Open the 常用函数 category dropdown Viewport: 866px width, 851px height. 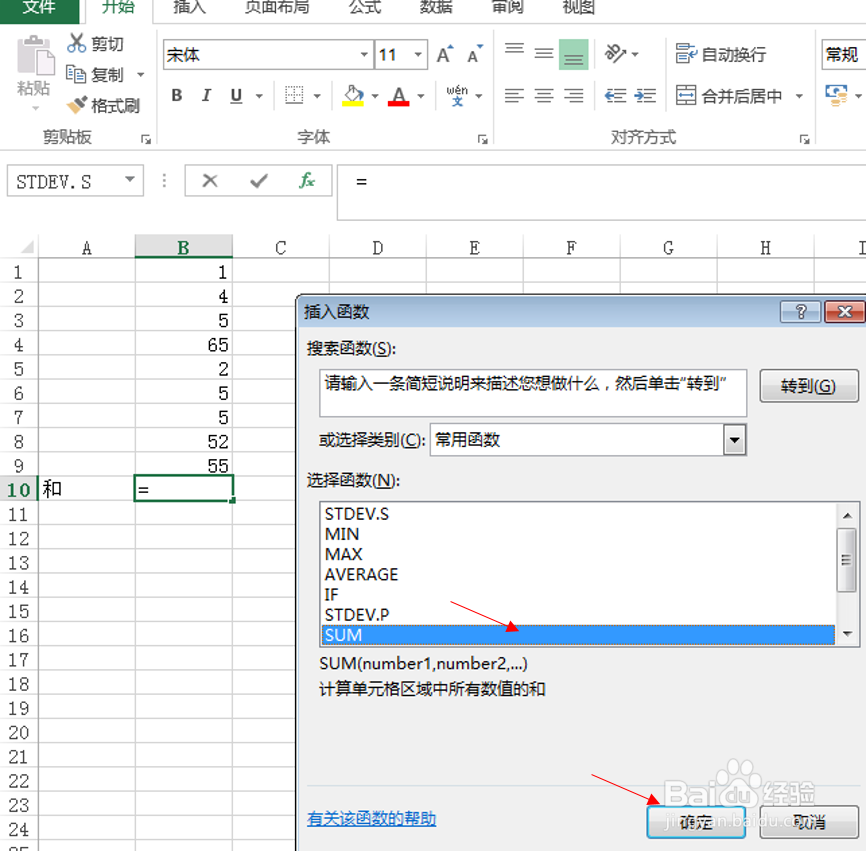(x=735, y=440)
